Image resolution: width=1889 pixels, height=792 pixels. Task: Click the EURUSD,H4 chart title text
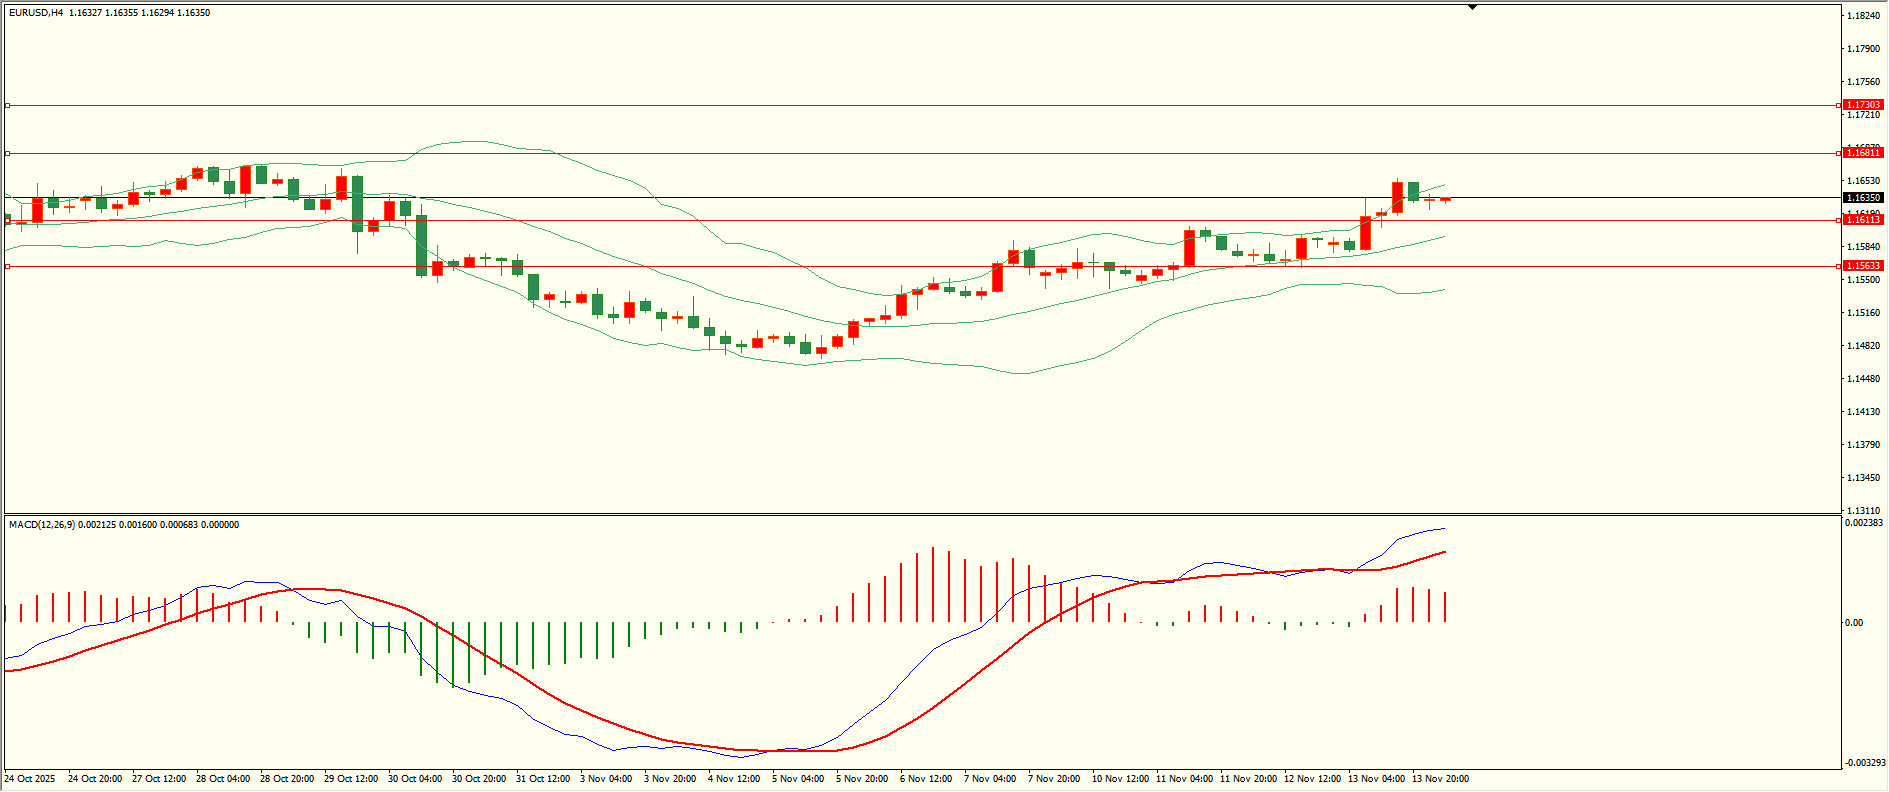click(x=35, y=13)
